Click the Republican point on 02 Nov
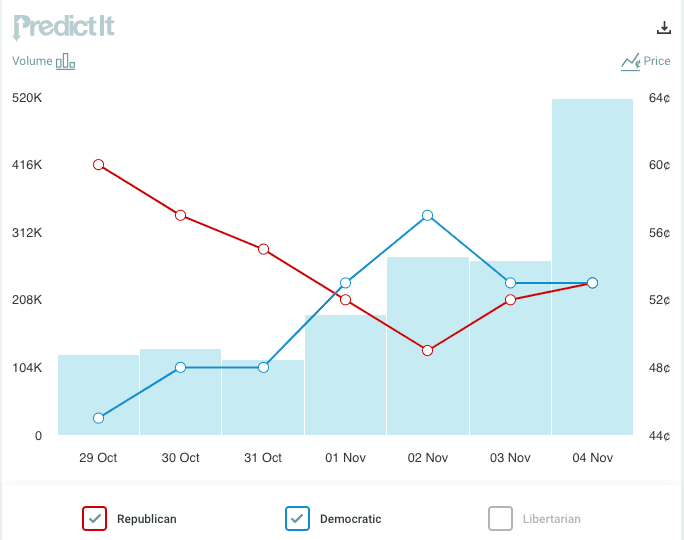The height and width of the screenshot is (540, 684). coord(428,350)
